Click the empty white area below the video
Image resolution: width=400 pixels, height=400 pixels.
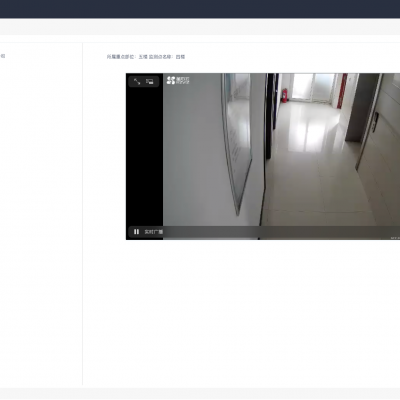point(242,312)
